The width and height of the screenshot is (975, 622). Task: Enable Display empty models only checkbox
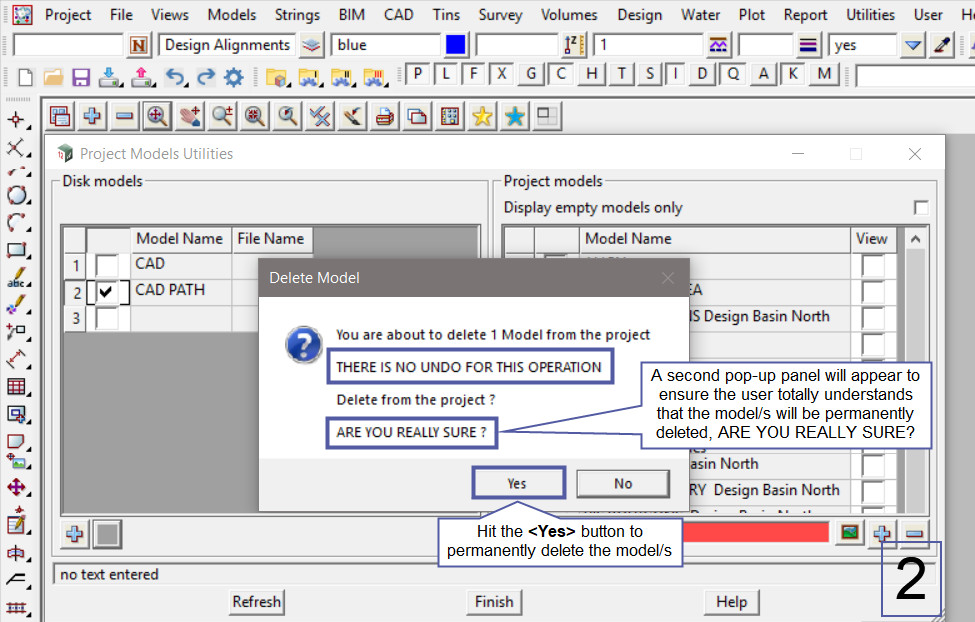click(x=921, y=207)
